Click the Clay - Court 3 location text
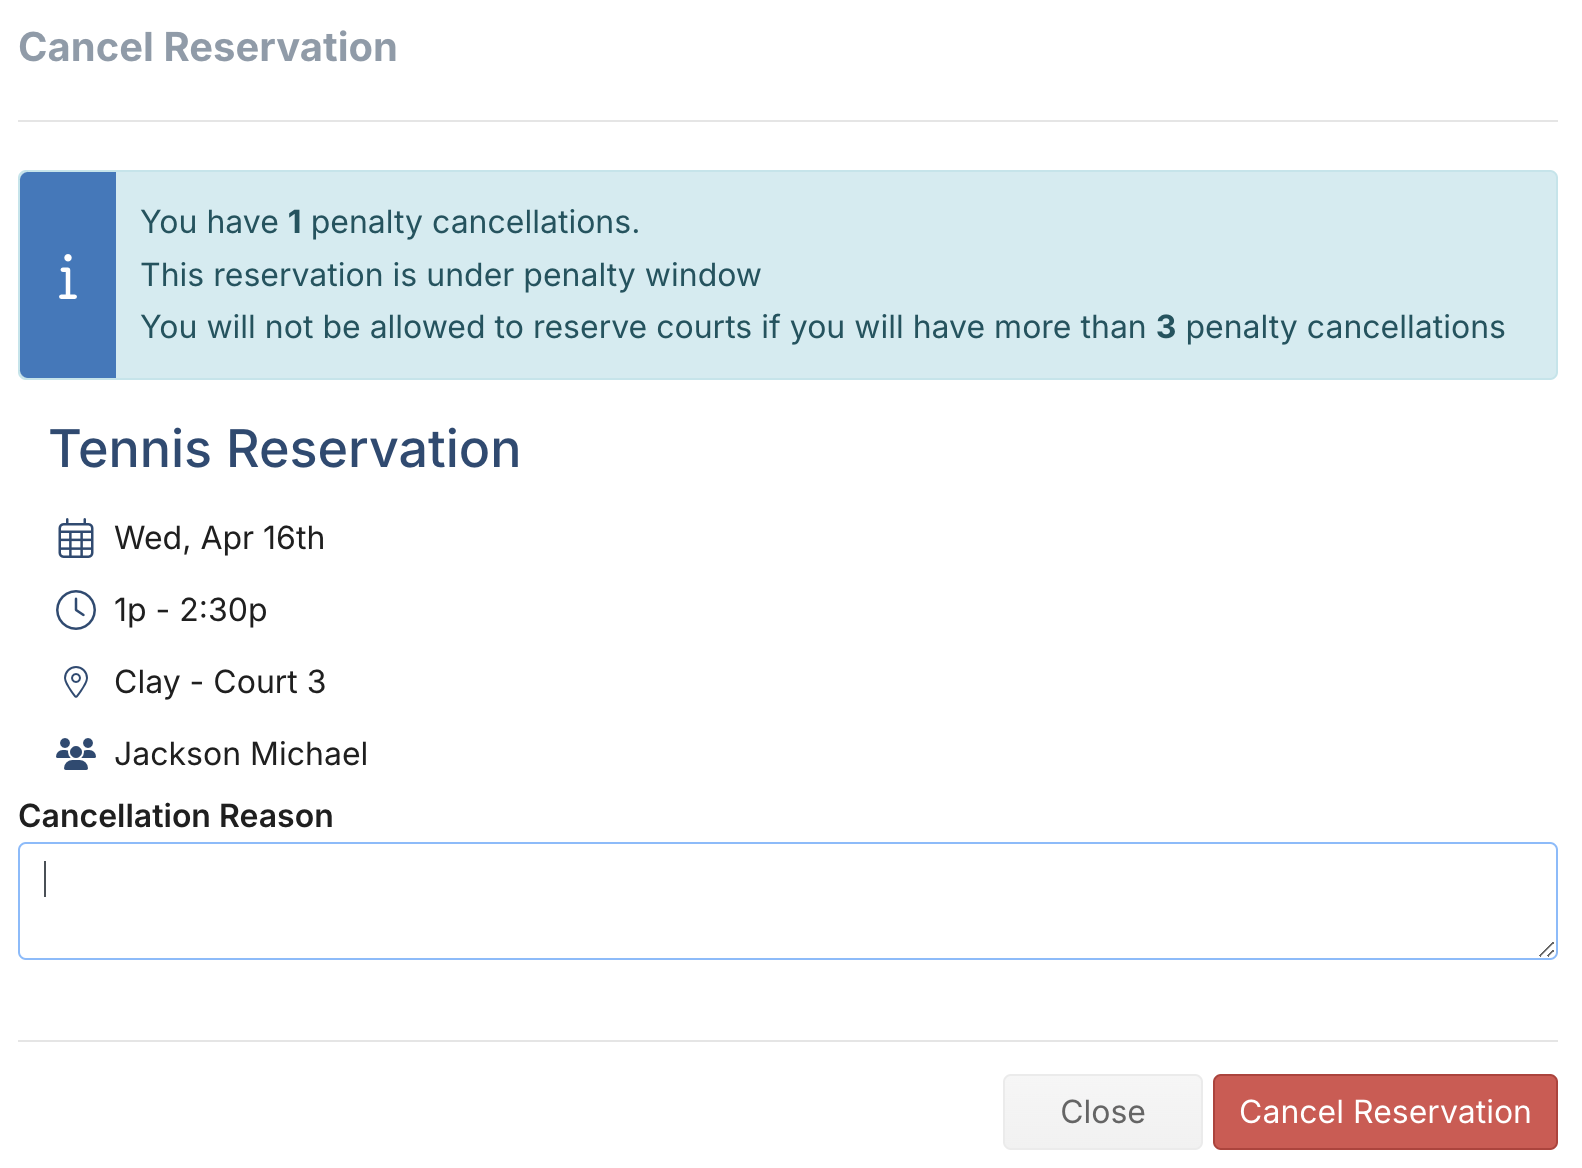Viewport: 1582px width, 1168px height. [220, 682]
